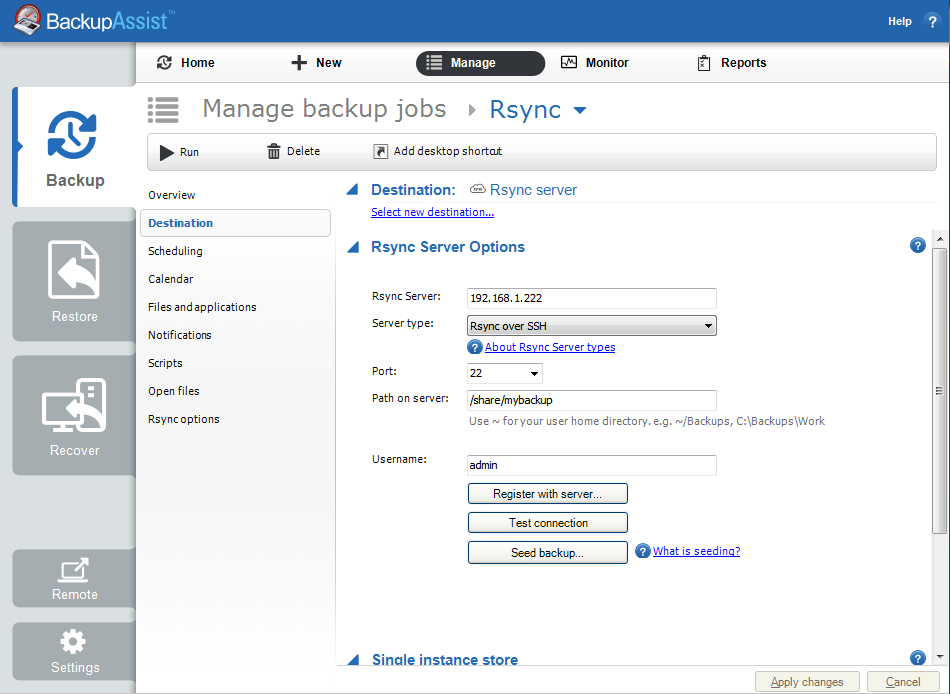Open Scheduling settings
This screenshot has height=694, width=950.
tap(175, 251)
